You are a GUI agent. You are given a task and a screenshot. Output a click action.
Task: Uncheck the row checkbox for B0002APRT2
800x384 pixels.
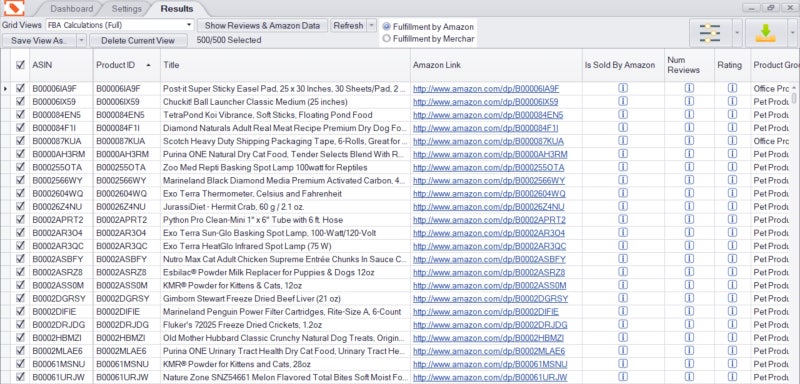pos(20,219)
